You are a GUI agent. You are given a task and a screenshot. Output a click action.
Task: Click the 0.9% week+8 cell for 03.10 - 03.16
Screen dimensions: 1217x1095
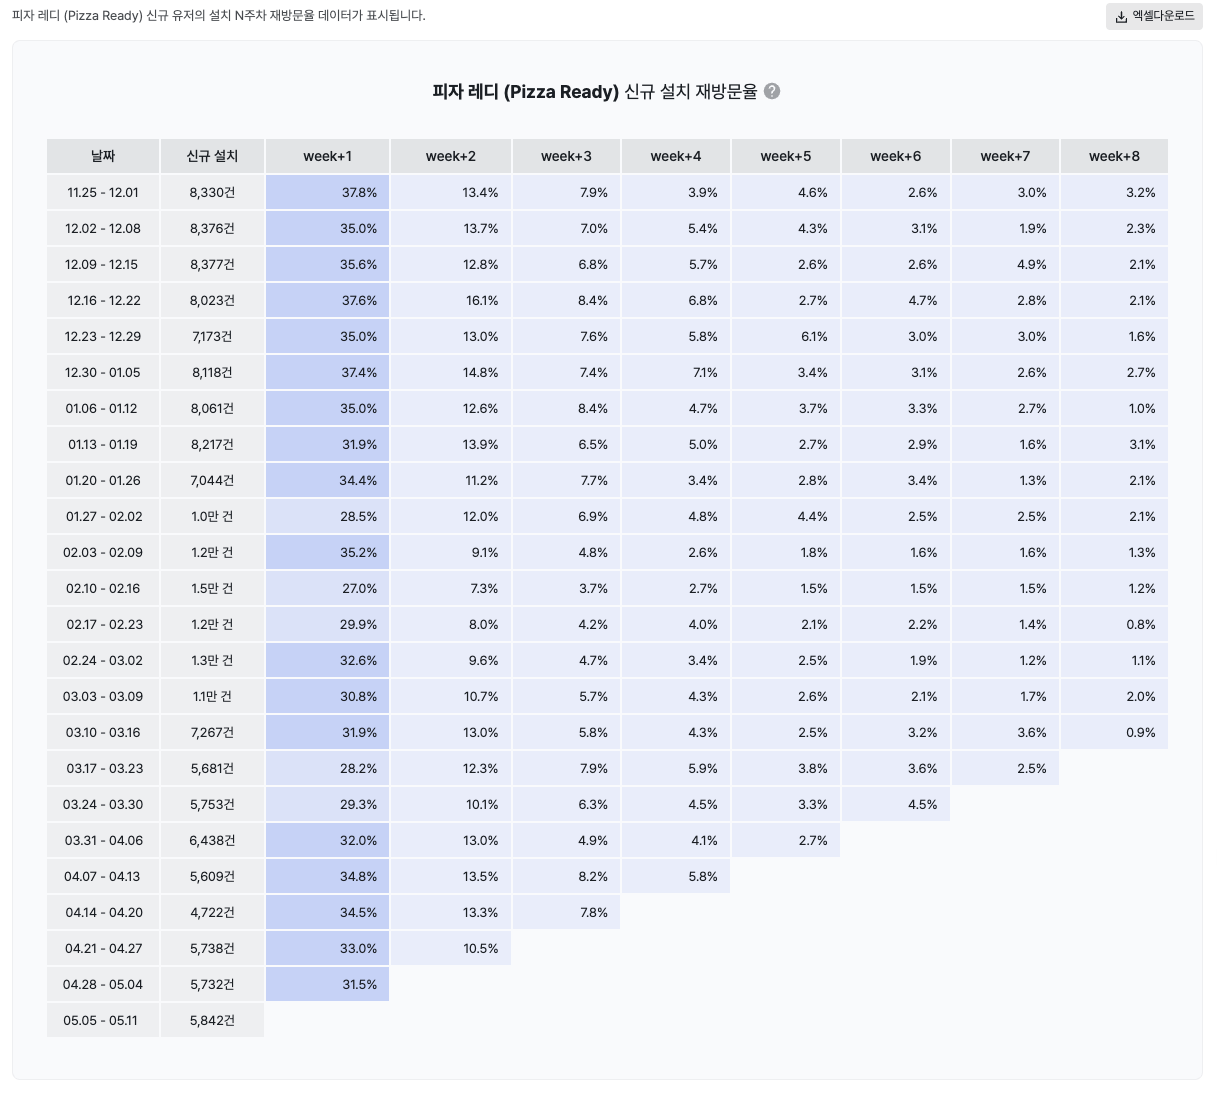pyautogui.click(x=1113, y=732)
